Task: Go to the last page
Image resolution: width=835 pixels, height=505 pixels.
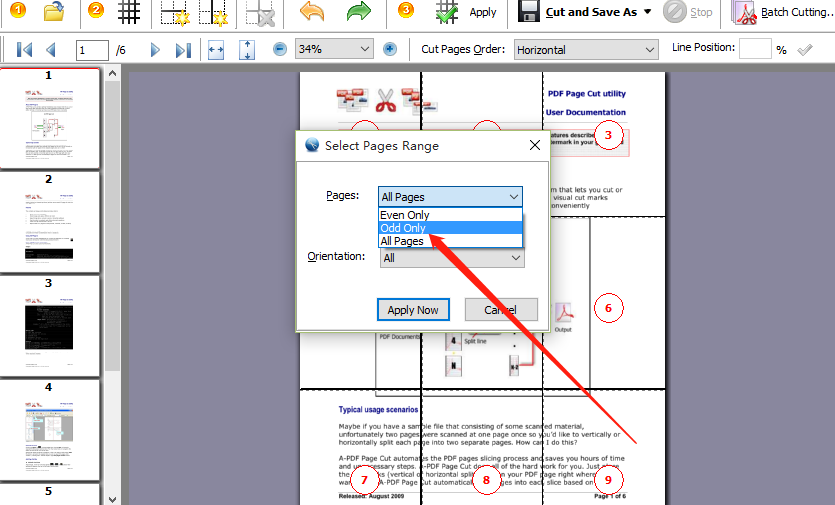Action: [x=183, y=50]
